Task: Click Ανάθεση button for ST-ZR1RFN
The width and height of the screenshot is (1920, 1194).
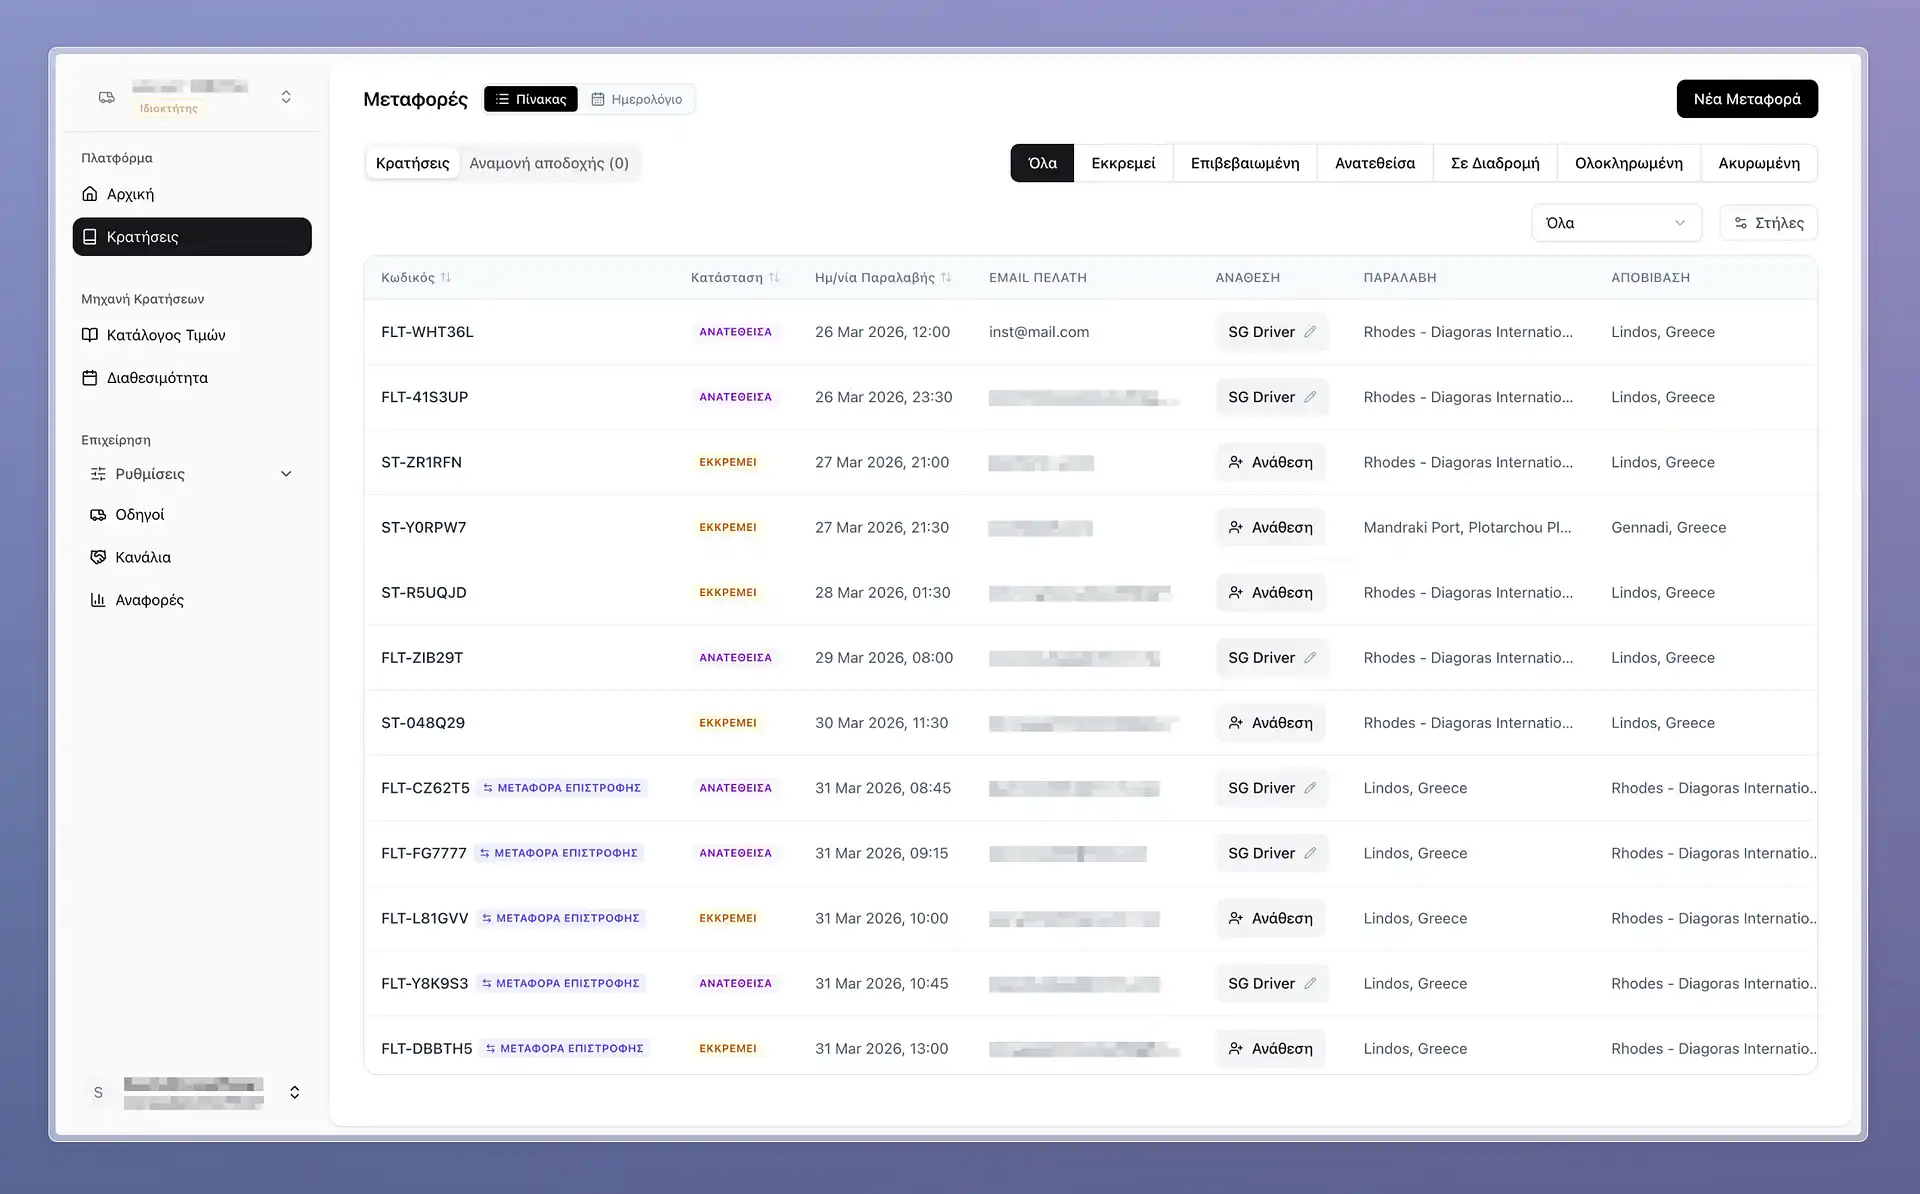Action: [1270, 462]
